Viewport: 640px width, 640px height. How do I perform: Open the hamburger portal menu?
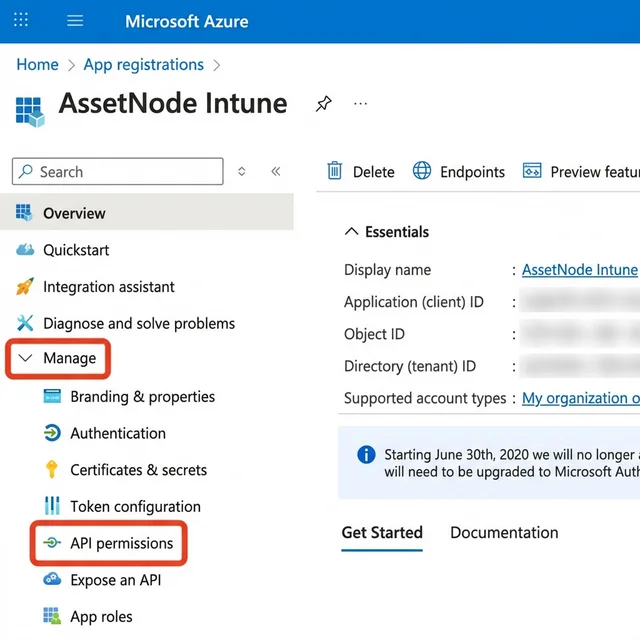coord(75,20)
